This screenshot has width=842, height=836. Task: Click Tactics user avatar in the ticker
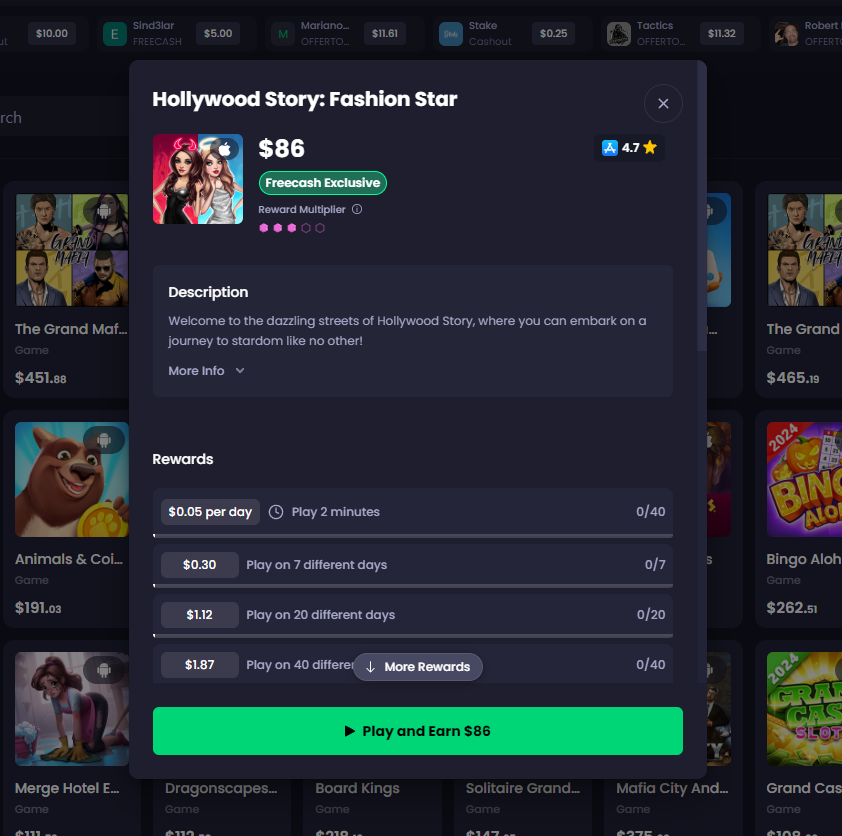619,34
